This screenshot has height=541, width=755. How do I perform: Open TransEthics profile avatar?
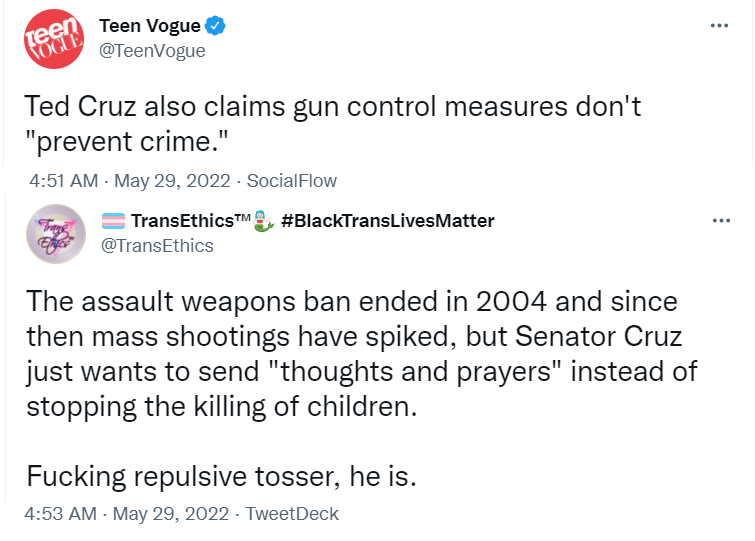[x=56, y=234]
